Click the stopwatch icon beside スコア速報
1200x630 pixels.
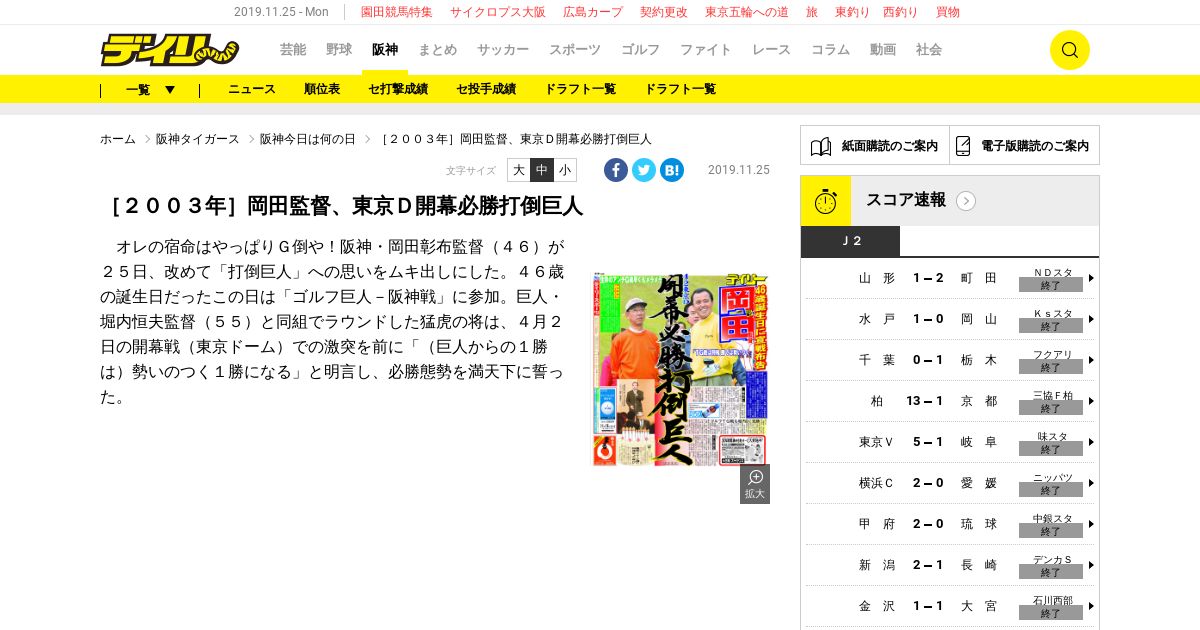coord(826,201)
